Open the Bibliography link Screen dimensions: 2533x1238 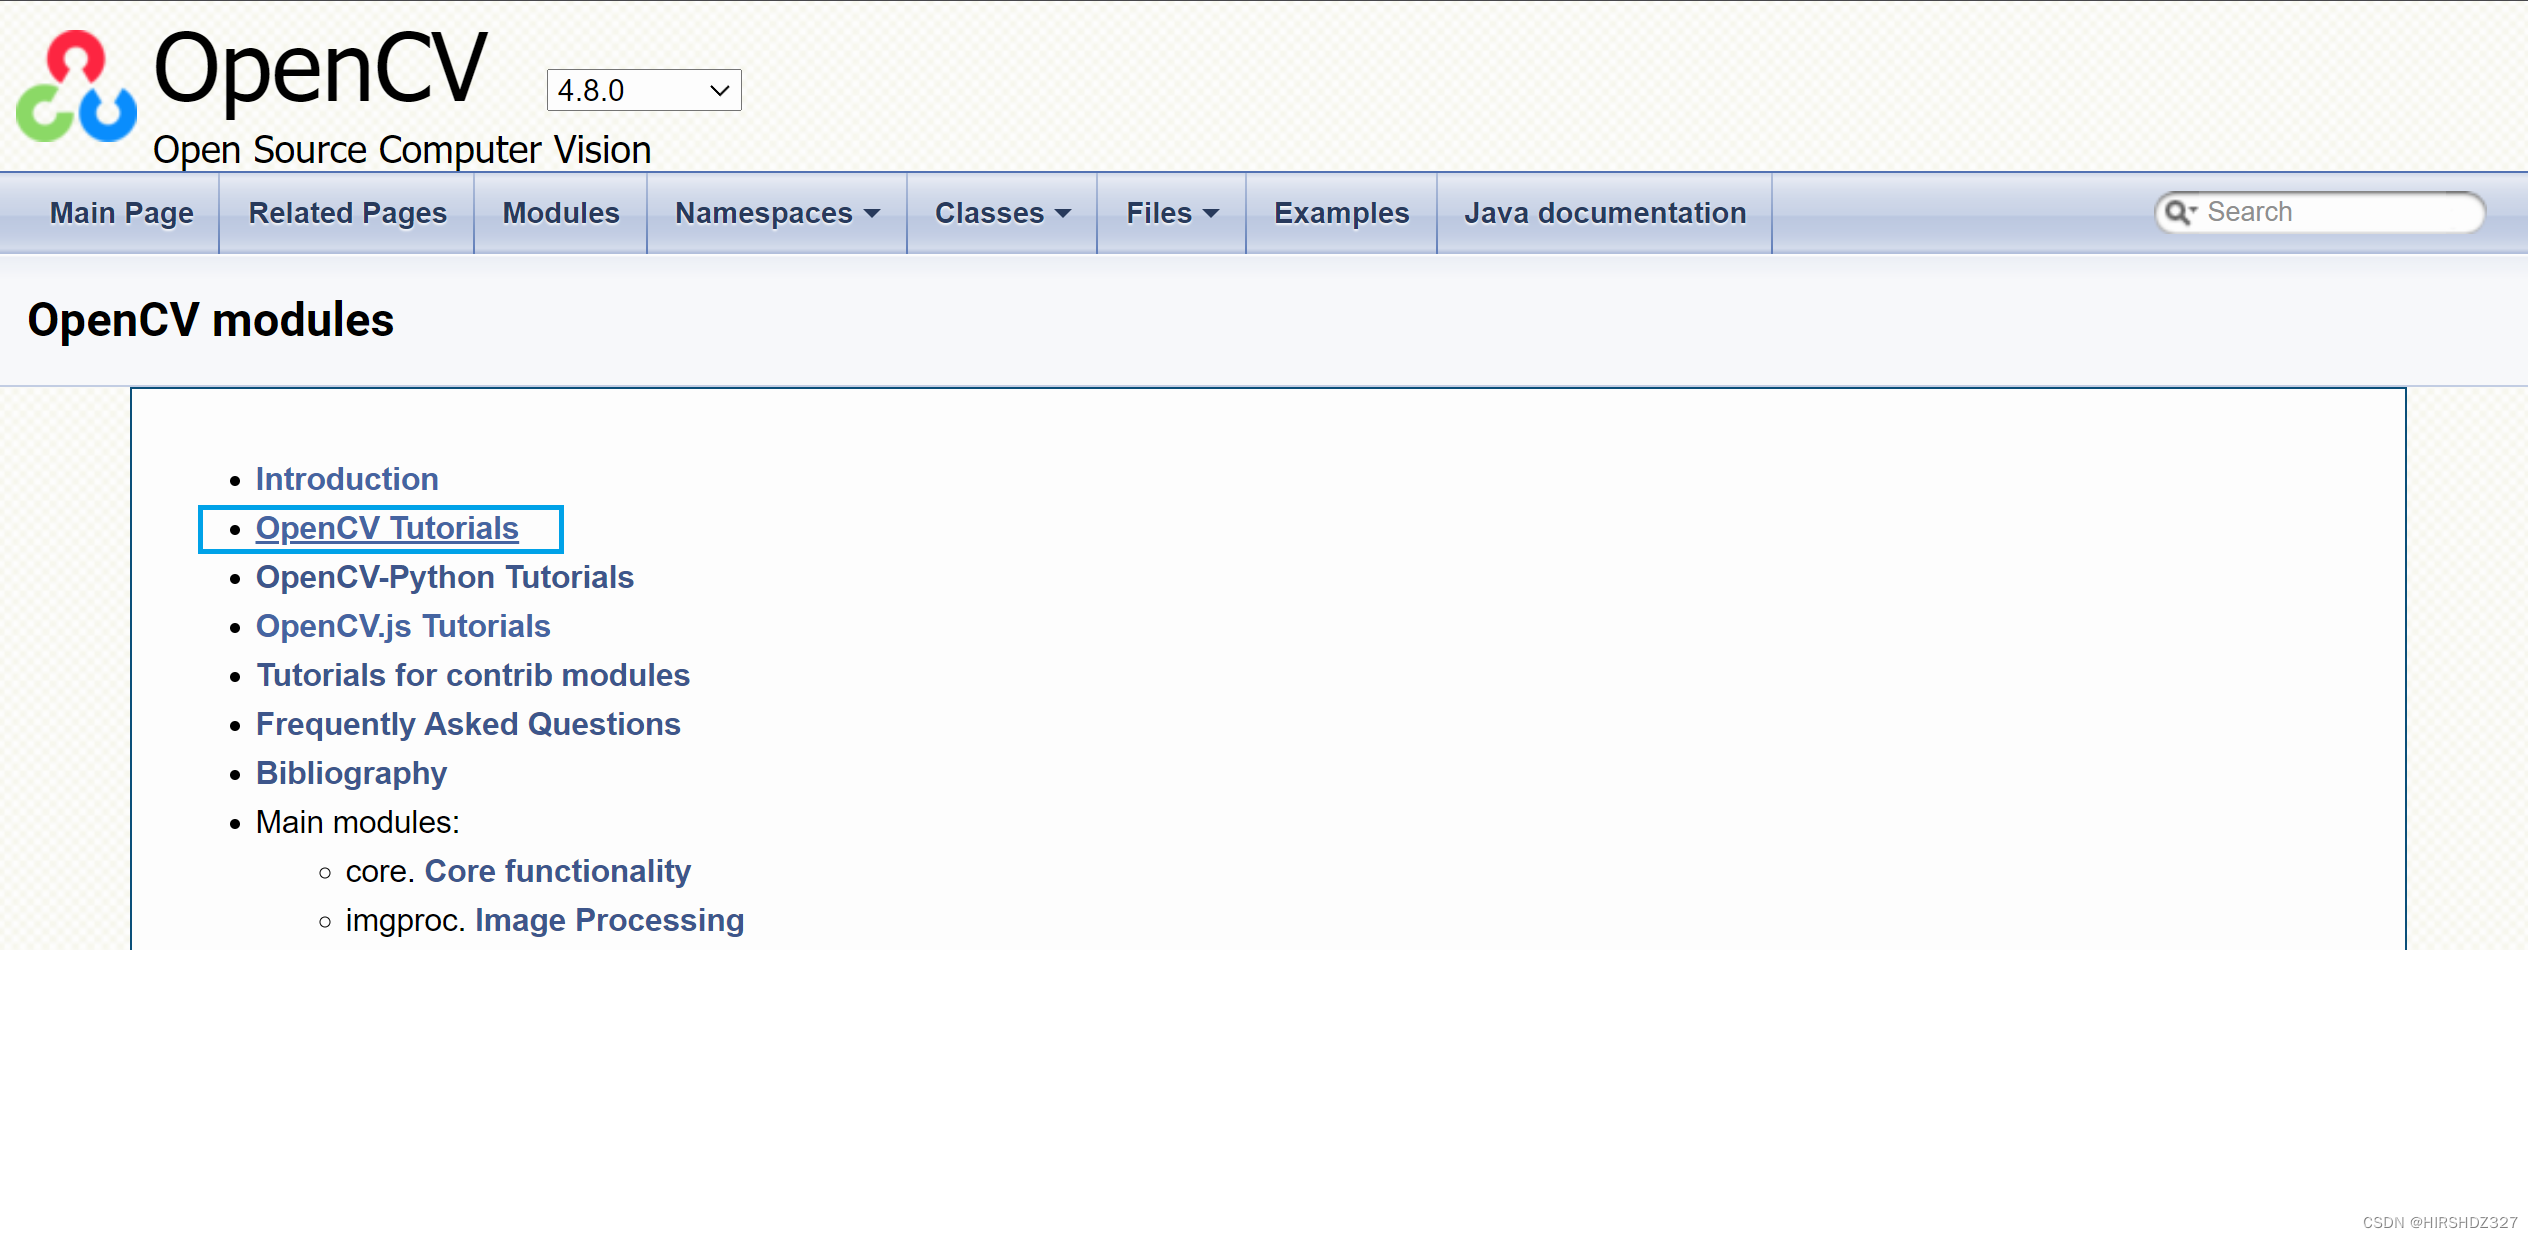(350, 773)
